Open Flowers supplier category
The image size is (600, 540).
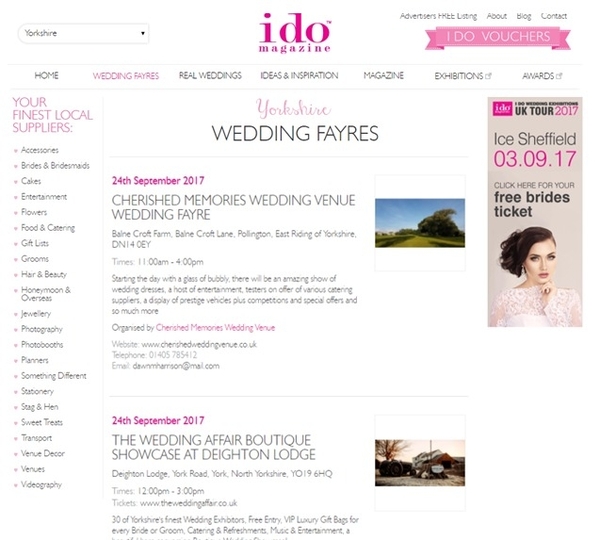click(34, 212)
